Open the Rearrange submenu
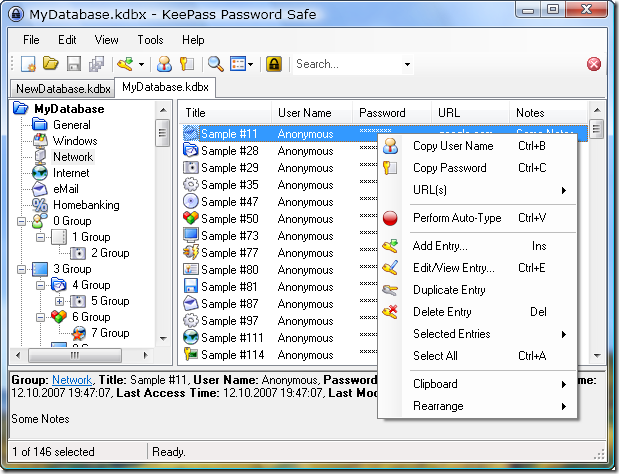Screen dimensions: 619x474 478,407
